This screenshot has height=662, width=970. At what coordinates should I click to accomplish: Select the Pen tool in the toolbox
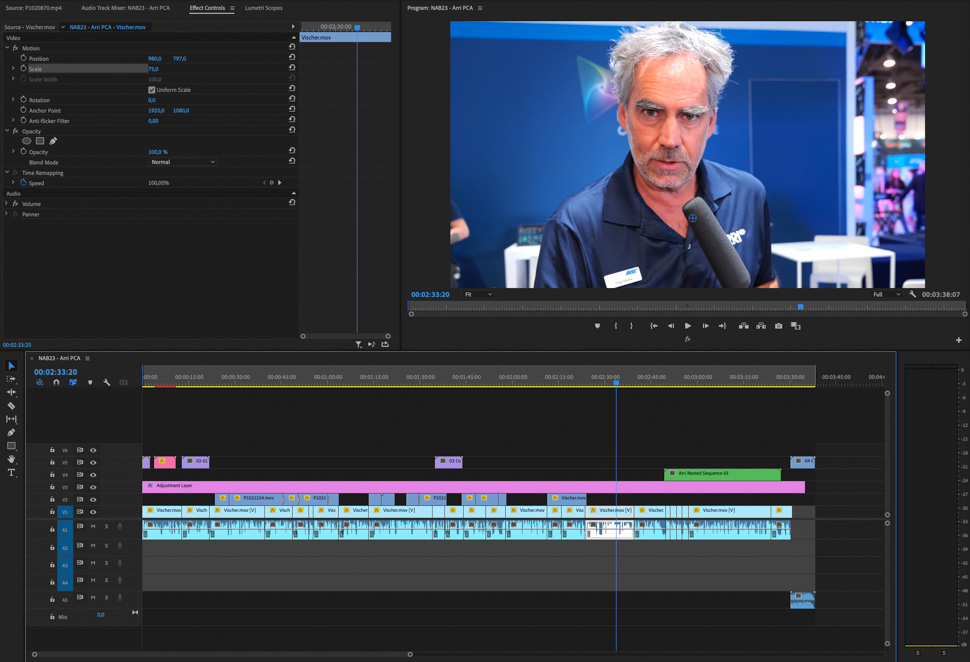(11, 432)
